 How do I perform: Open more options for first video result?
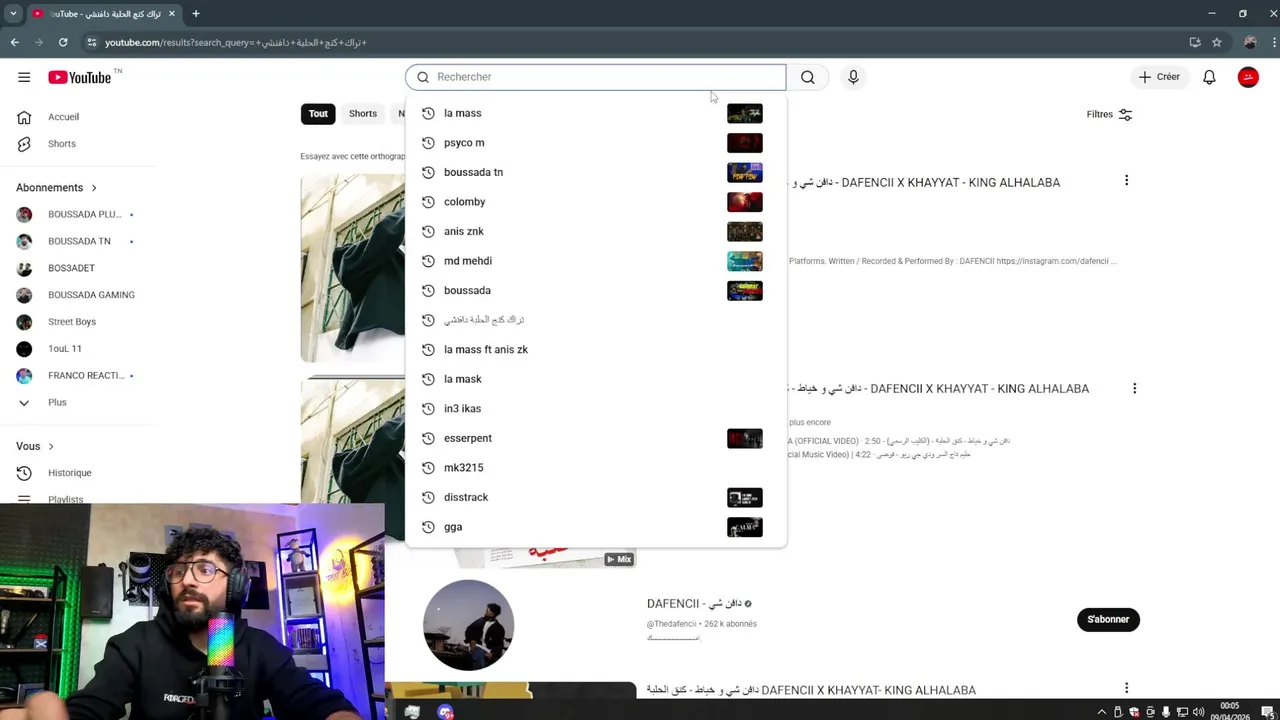tap(1126, 181)
